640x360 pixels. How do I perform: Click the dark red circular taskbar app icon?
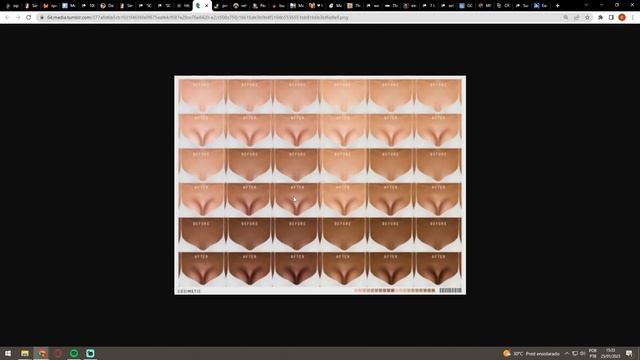point(58,353)
